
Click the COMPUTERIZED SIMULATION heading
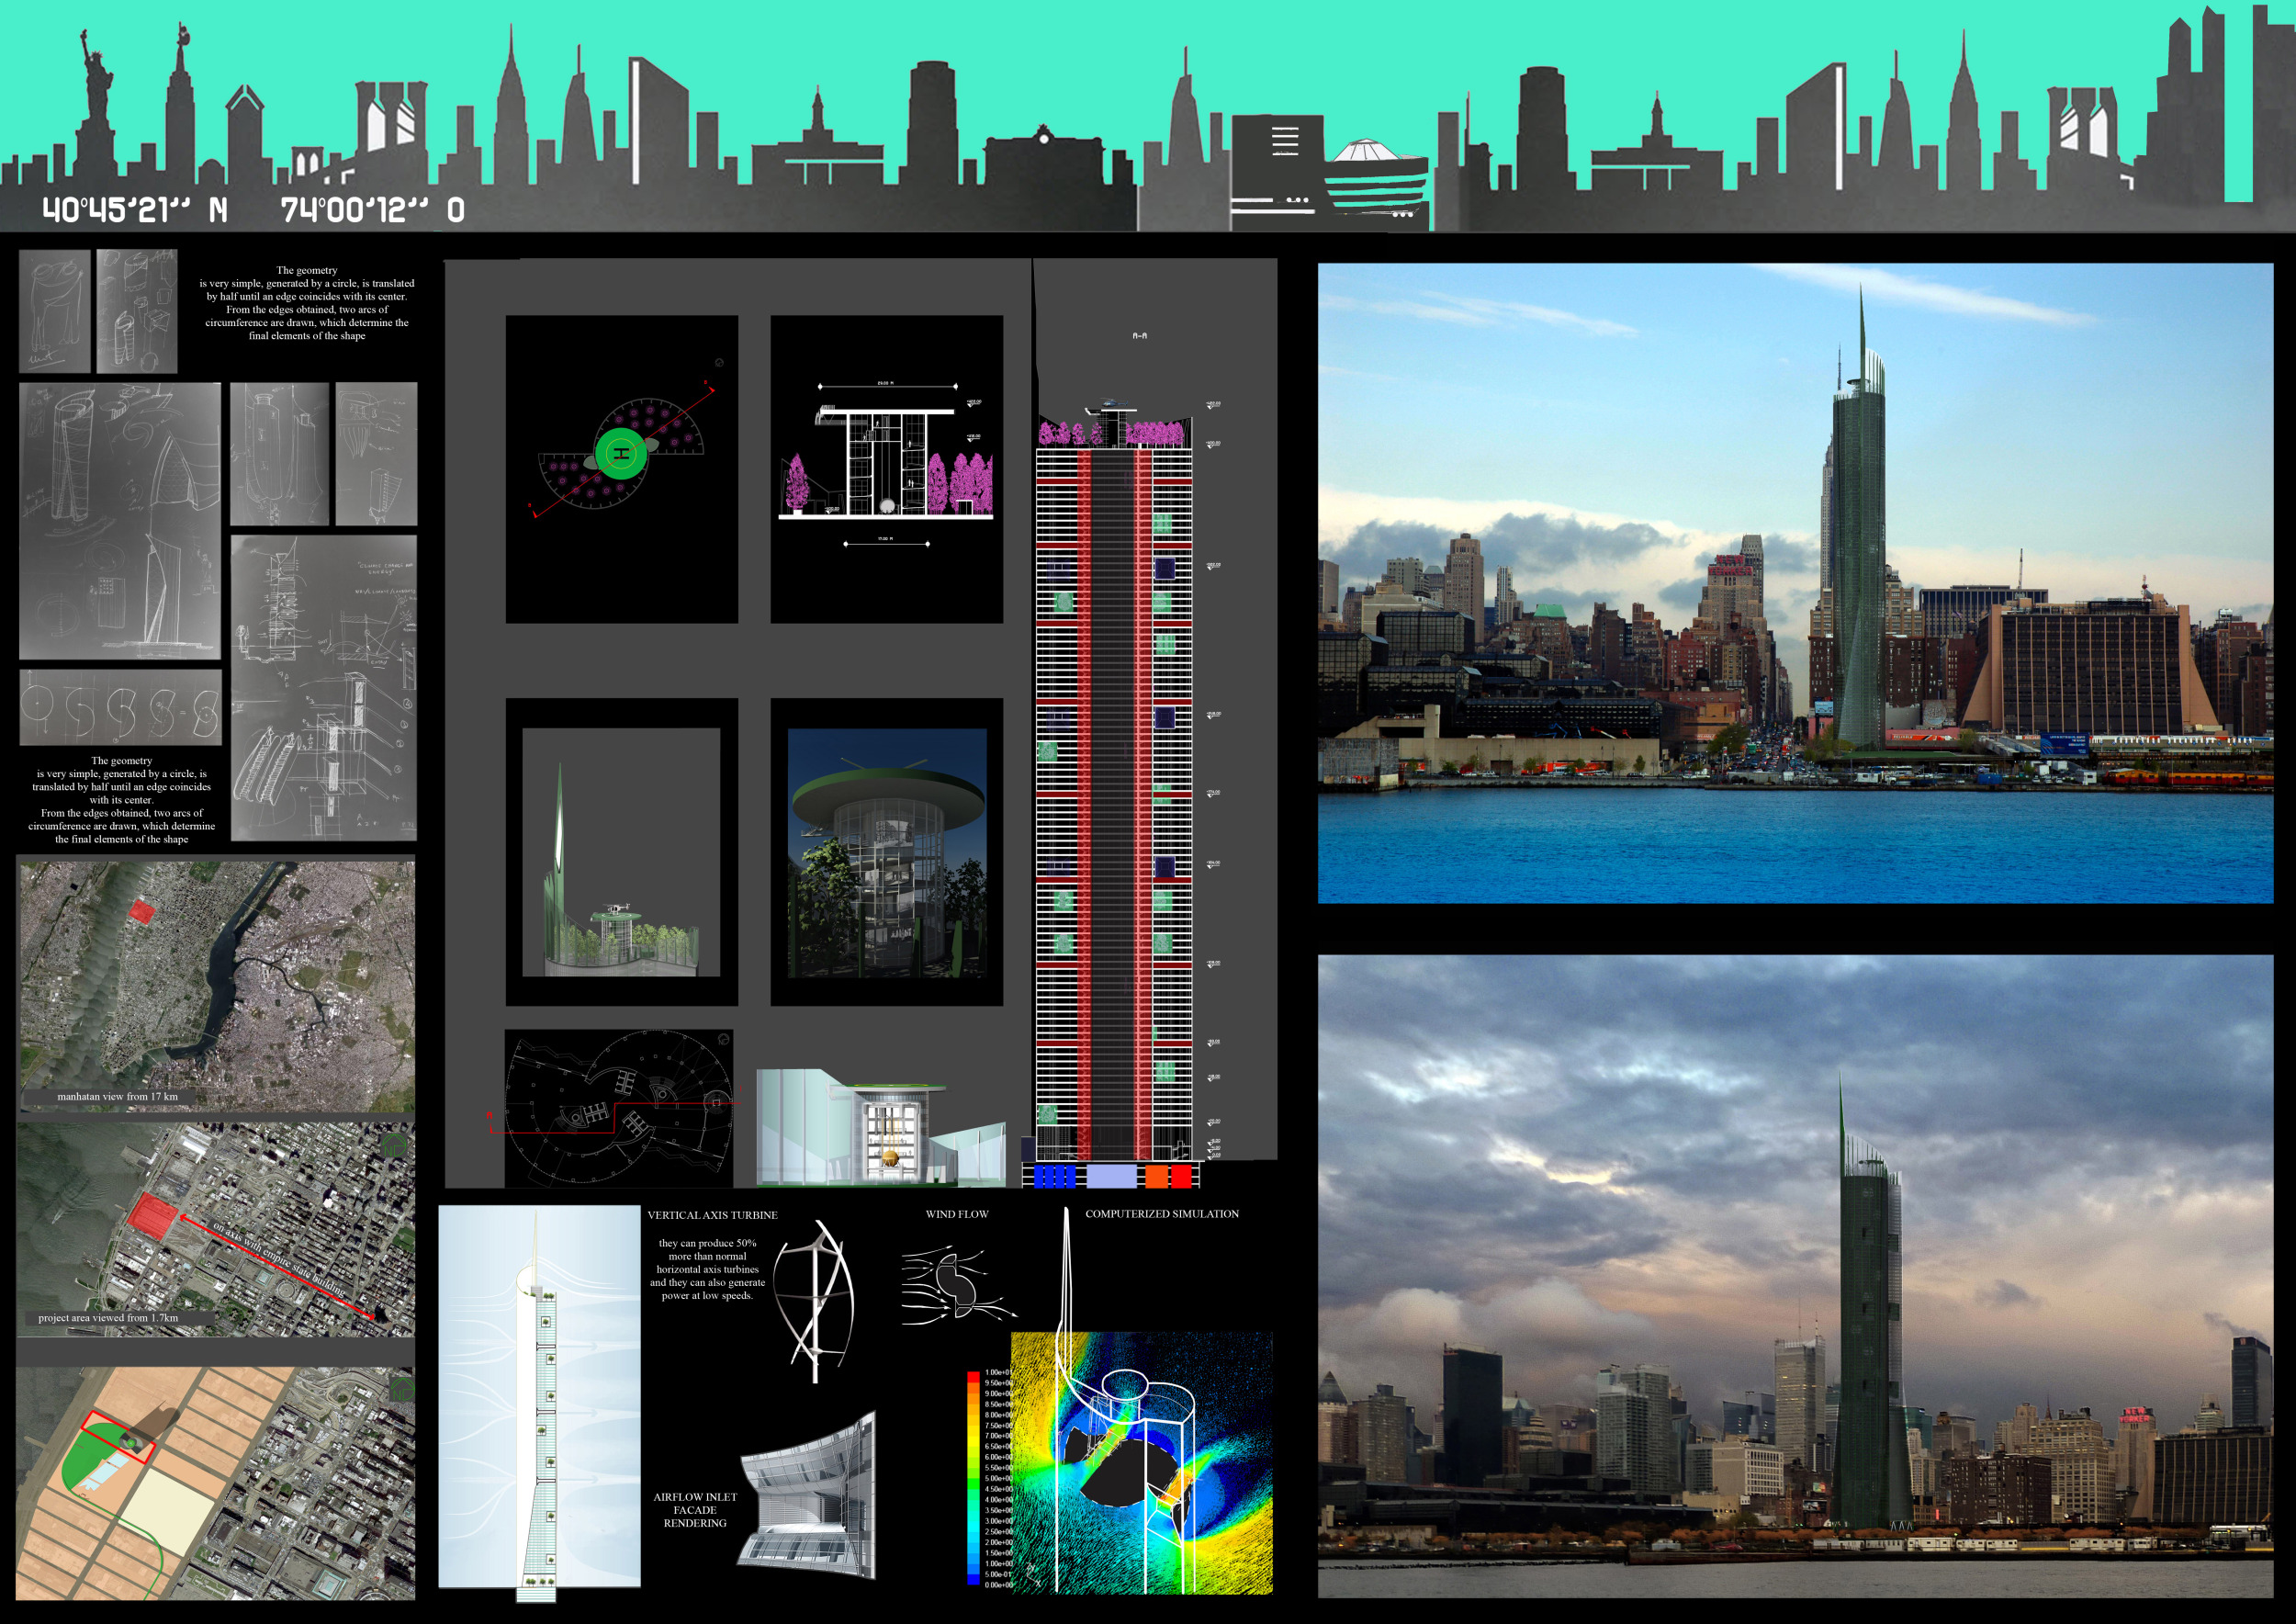(x=1162, y=1214)
